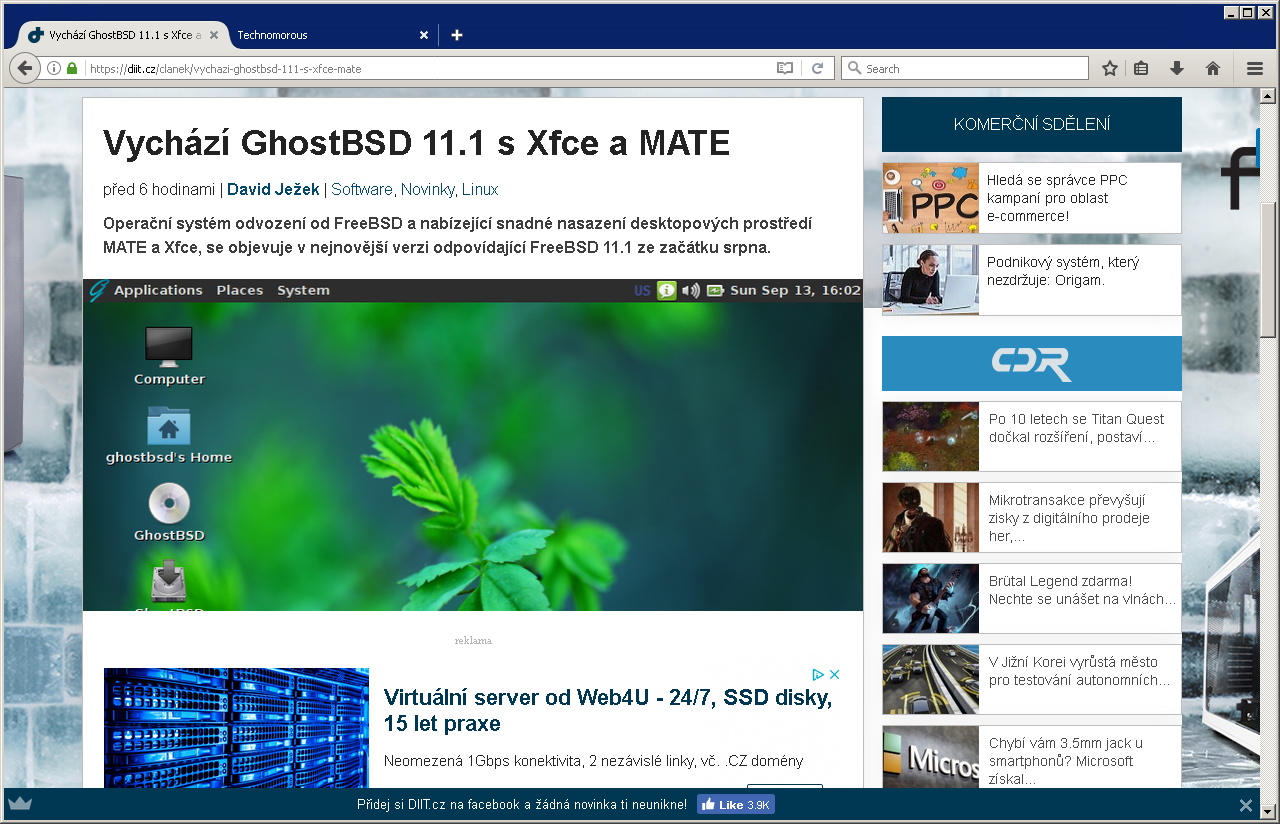Screen dimensions: 1280x824
Task: Open the Software category link
Action: 362,190
